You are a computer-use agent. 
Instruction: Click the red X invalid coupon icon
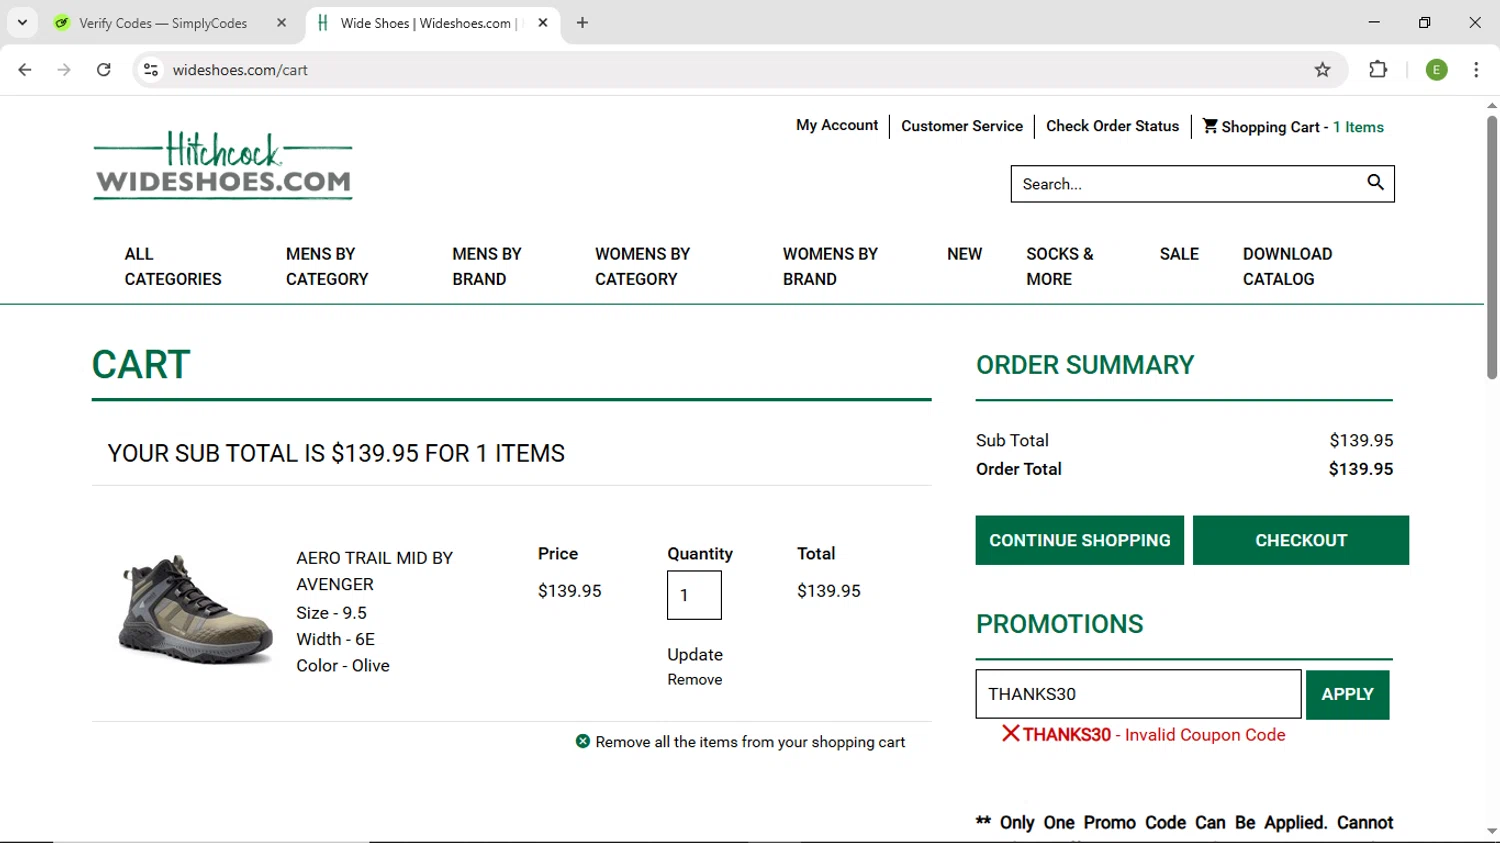coord(1011,733)
